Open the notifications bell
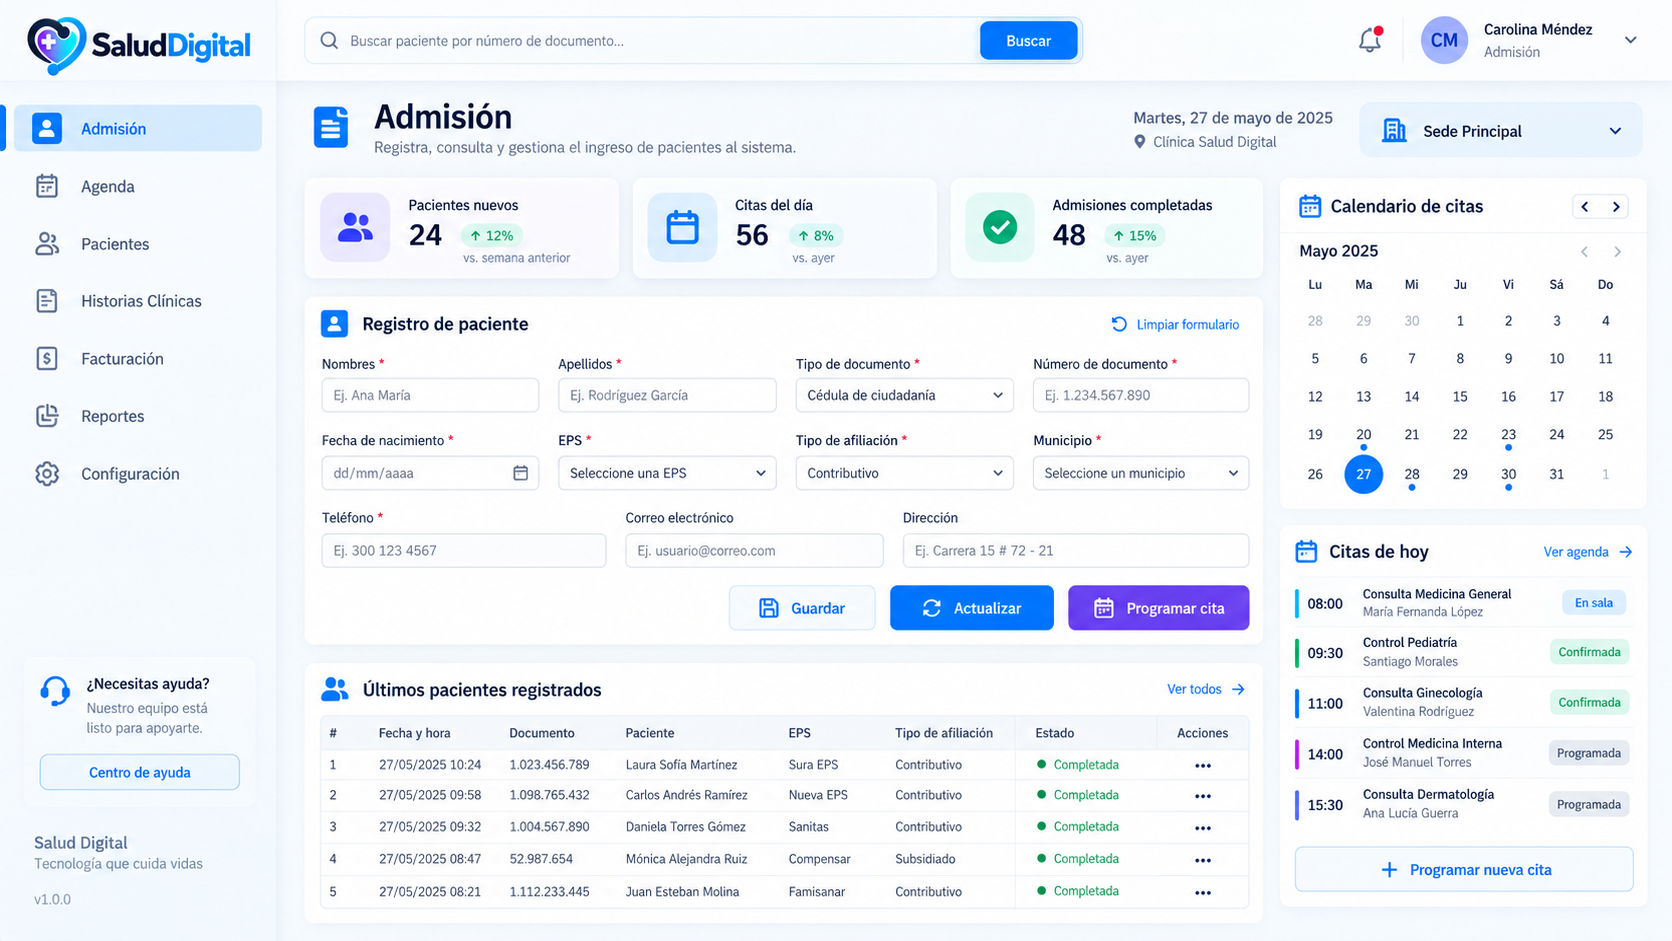 click(x=1369, y=40)
